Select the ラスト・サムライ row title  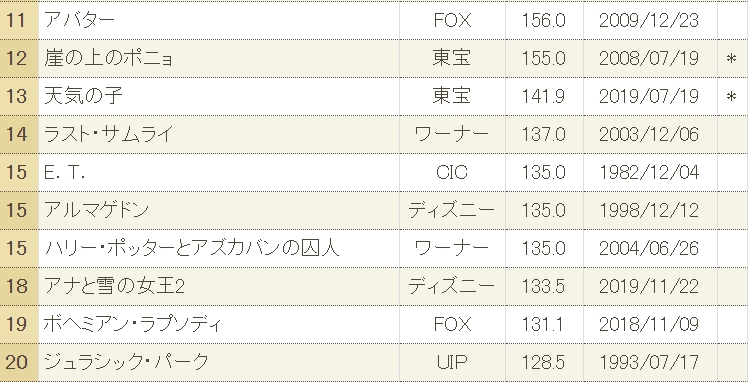coord(108,134)
